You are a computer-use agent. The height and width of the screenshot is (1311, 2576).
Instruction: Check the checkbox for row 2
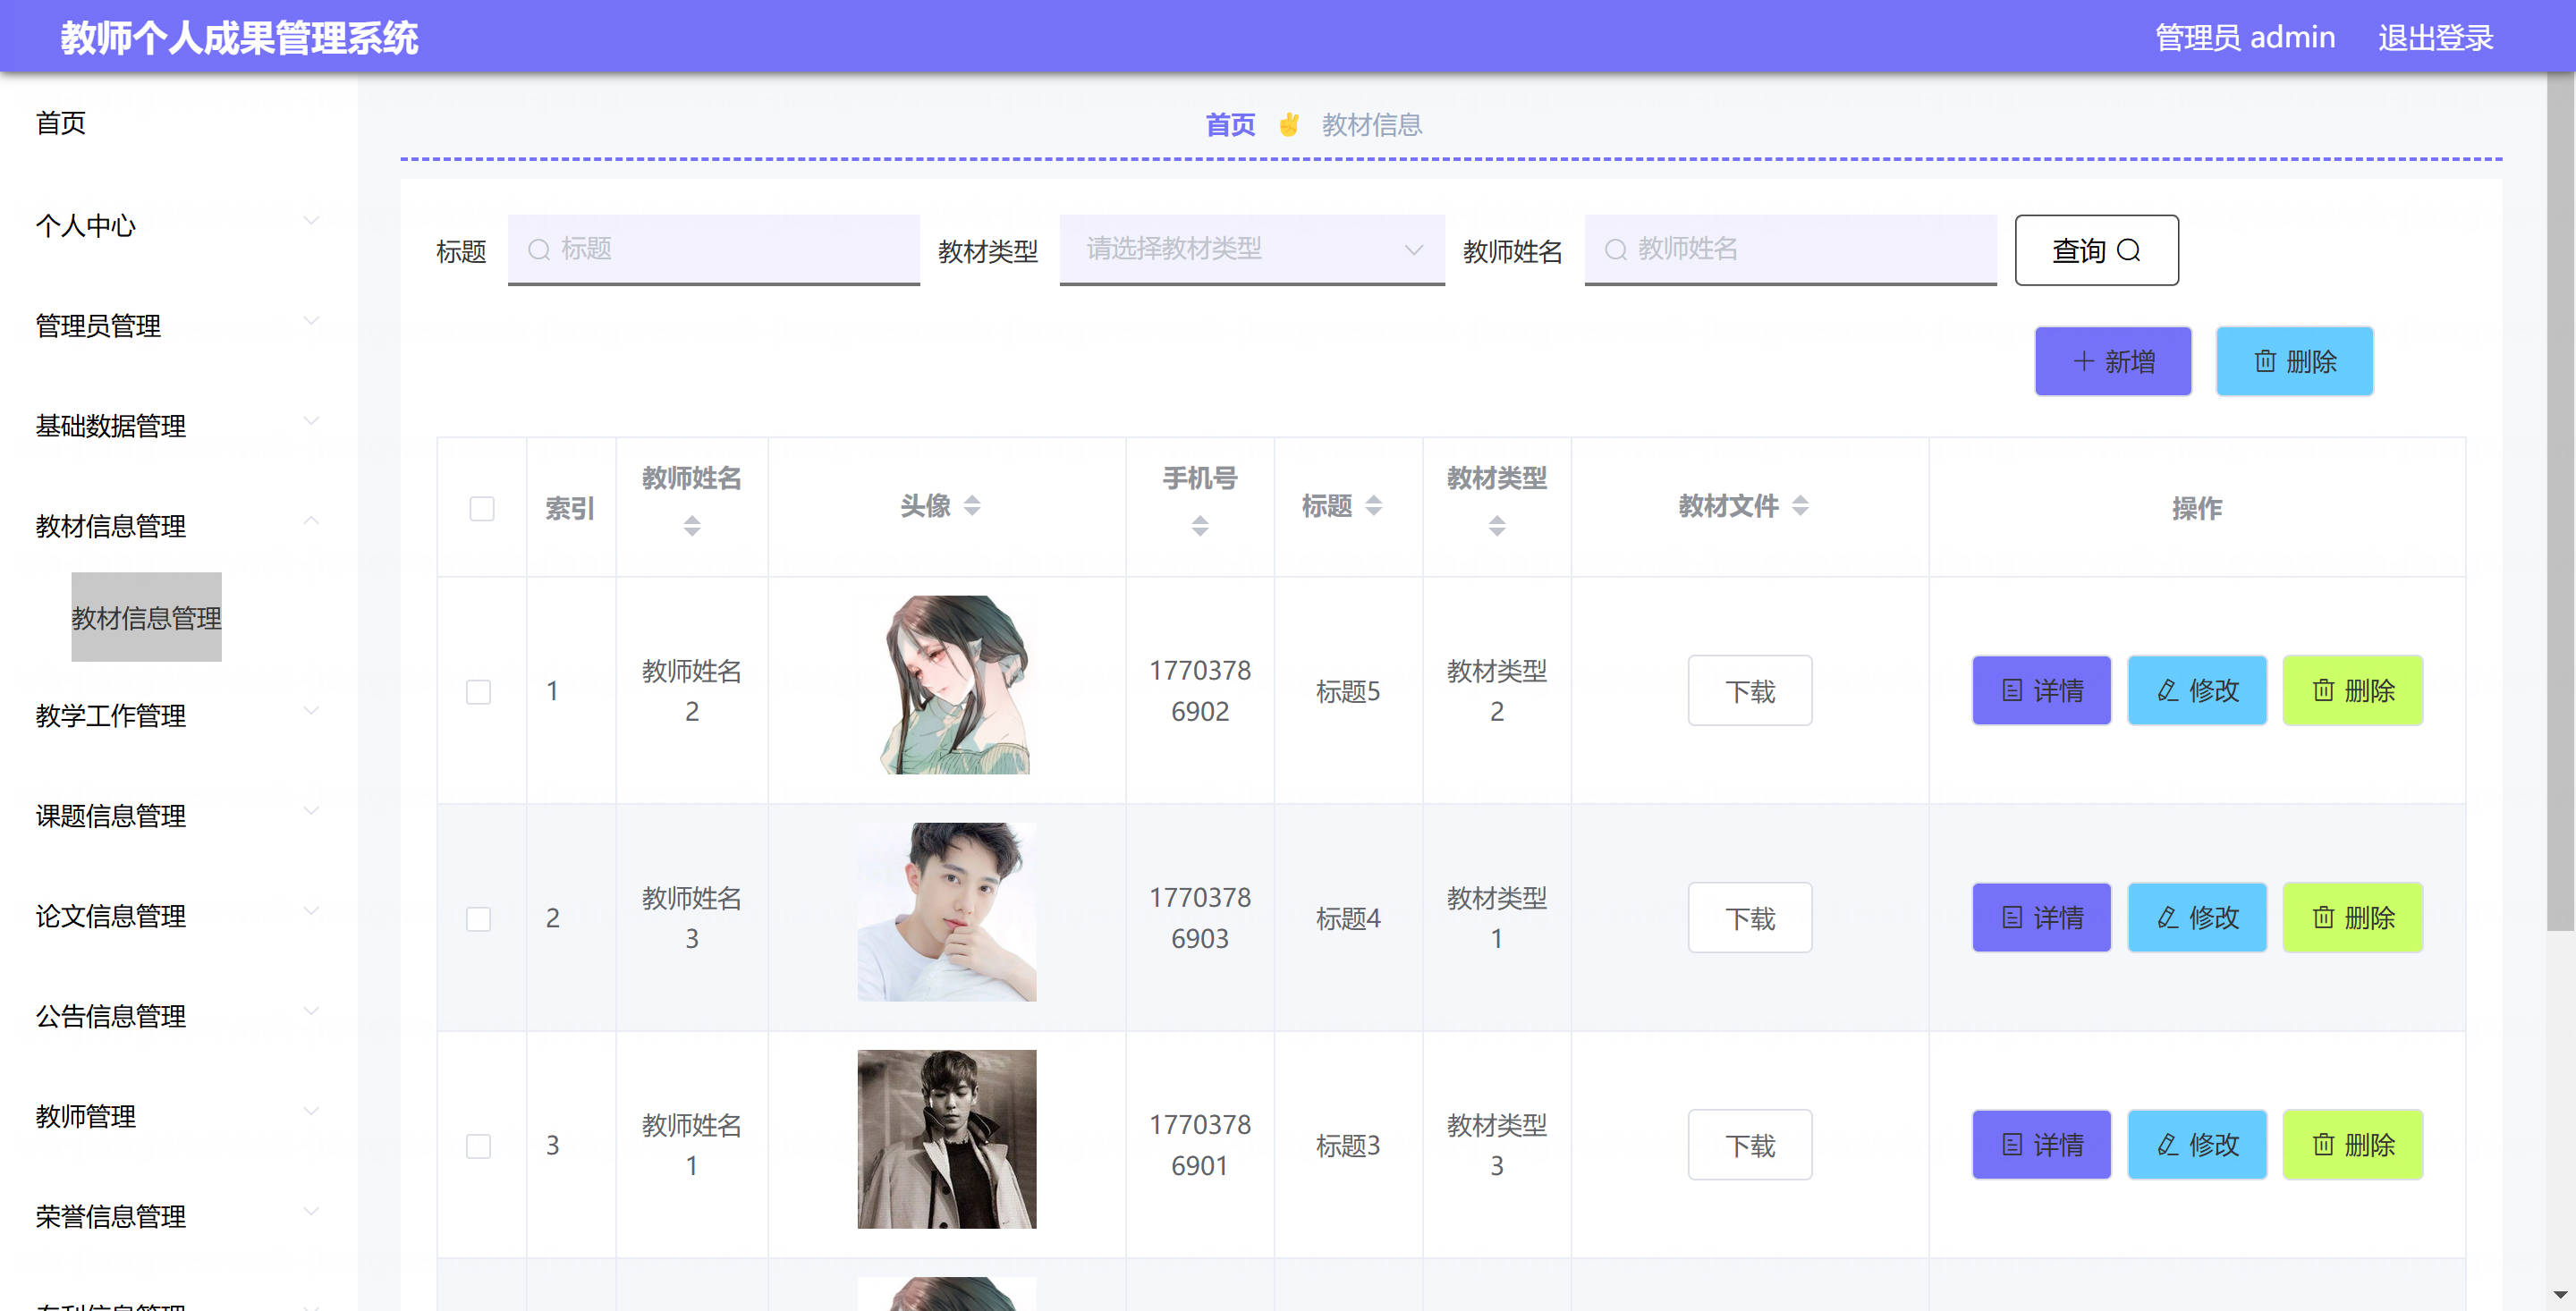[479, 918]
